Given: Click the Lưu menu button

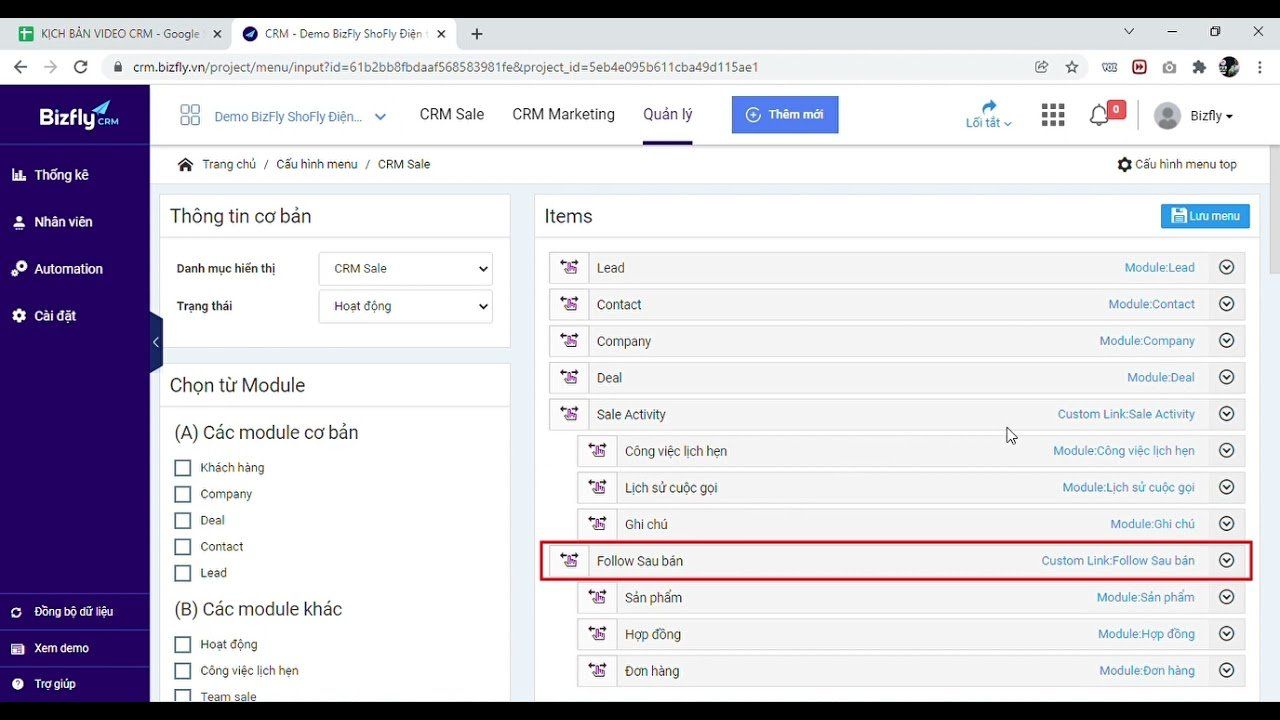Looking at the screenshot, I should (1204, 216).
